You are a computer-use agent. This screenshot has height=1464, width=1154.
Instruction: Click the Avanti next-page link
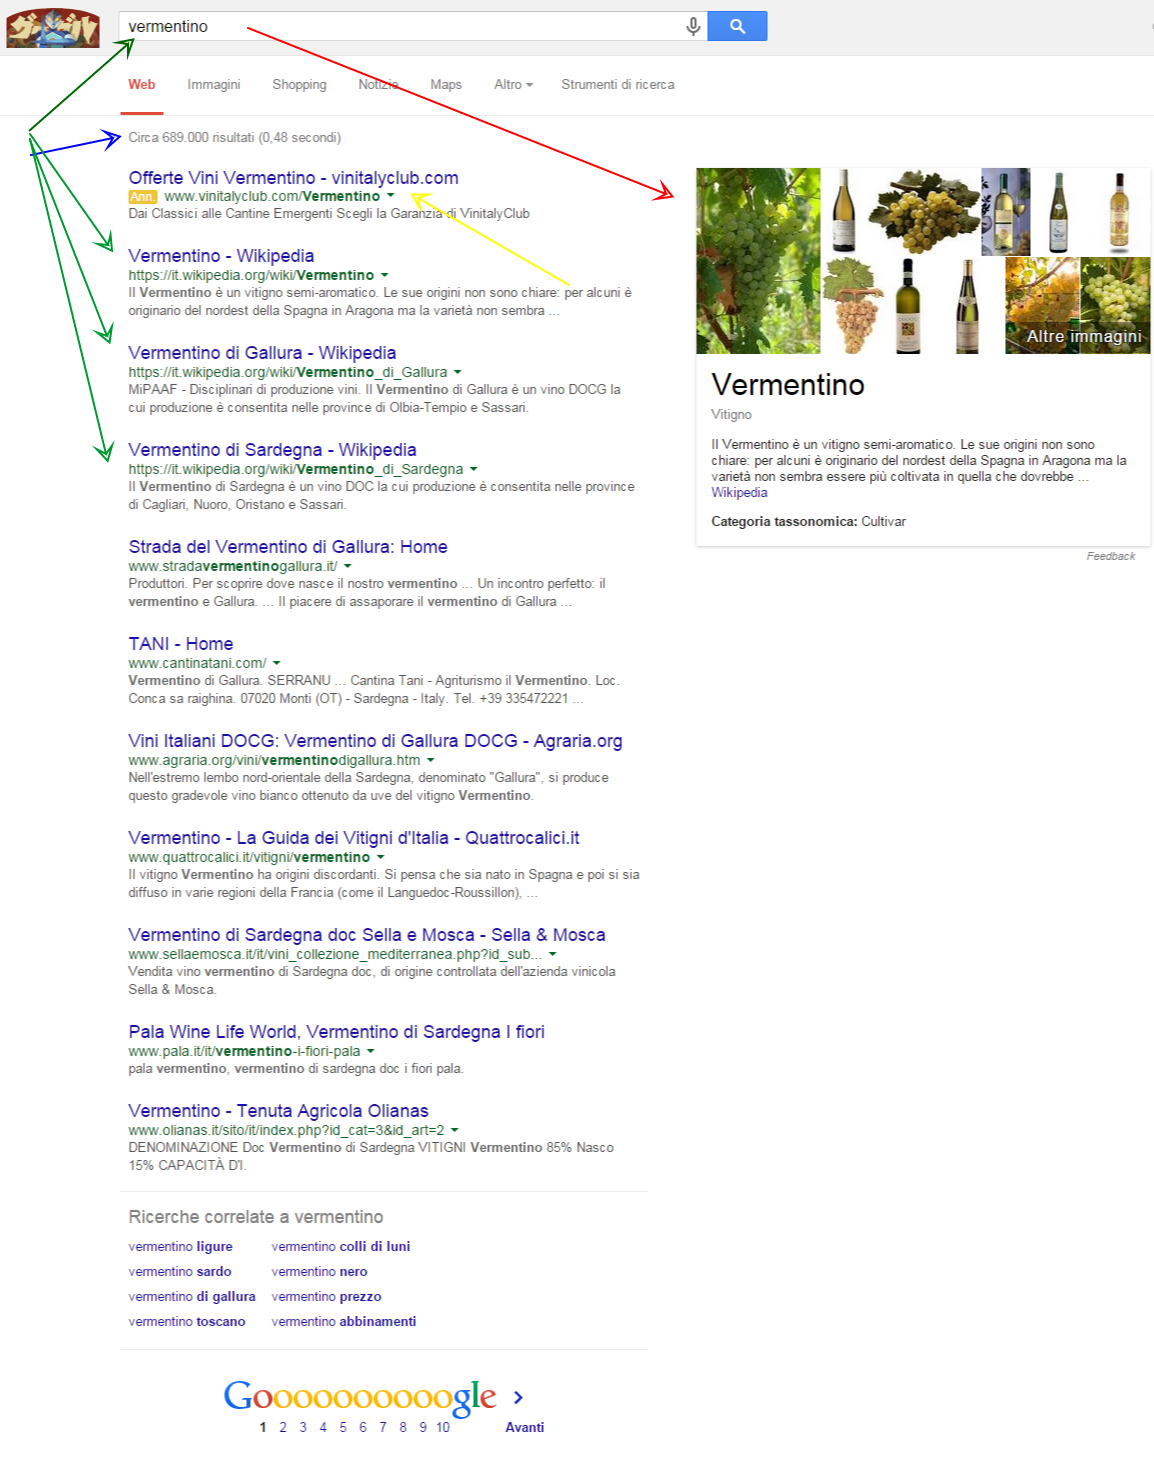(524, 1427)
